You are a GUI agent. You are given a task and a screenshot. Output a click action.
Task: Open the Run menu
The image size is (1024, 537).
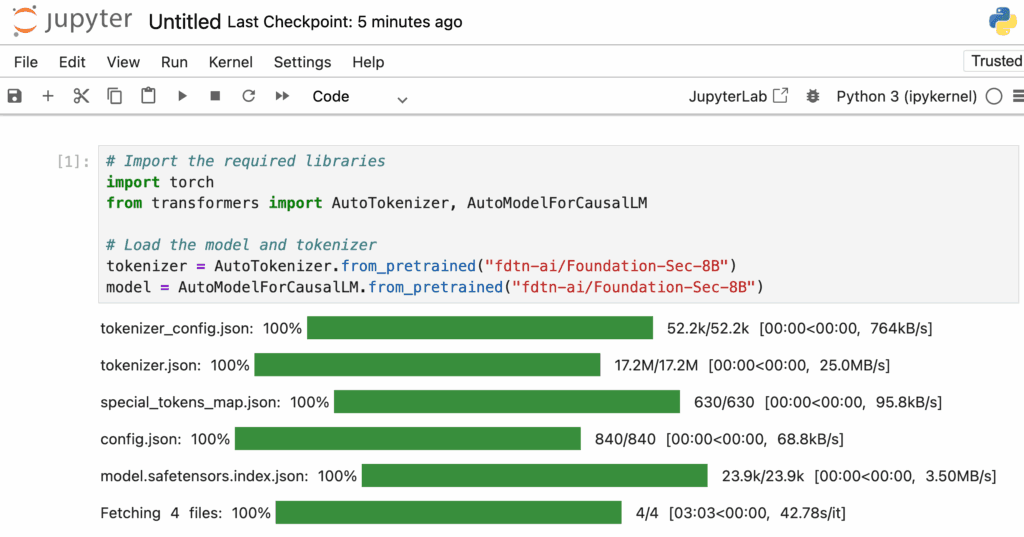coord(174,62)
